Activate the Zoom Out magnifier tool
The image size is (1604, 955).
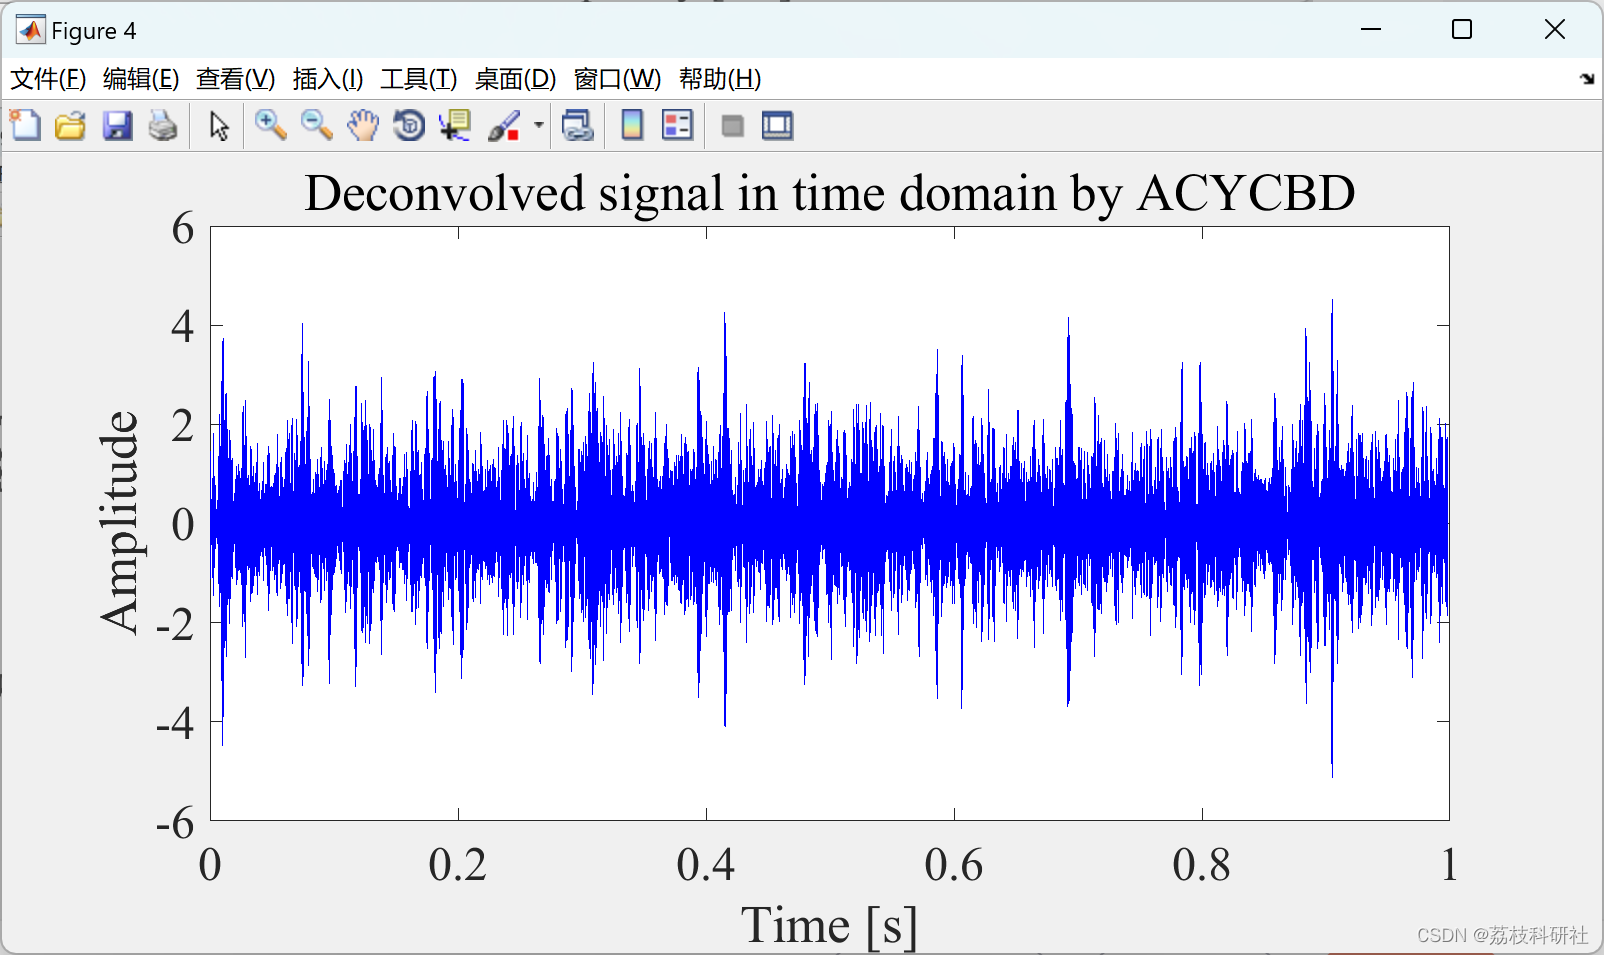pyautogui.click(x=316, y=126)
